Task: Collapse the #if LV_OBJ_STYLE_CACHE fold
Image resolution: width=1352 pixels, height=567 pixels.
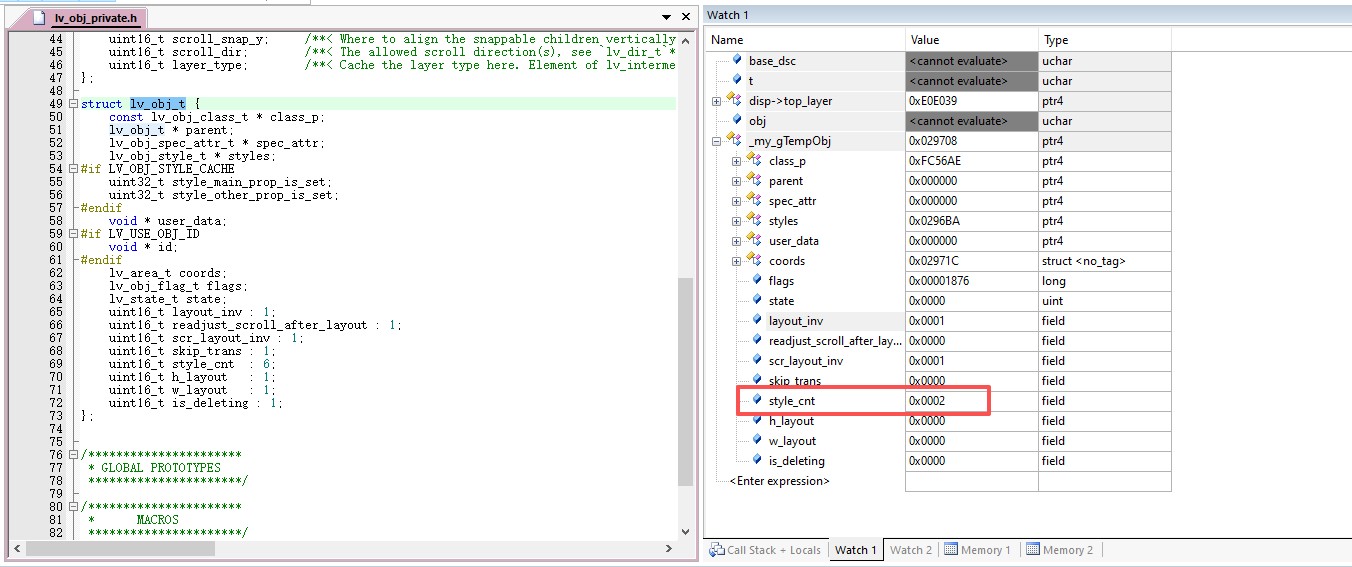Action: point(74,169)
